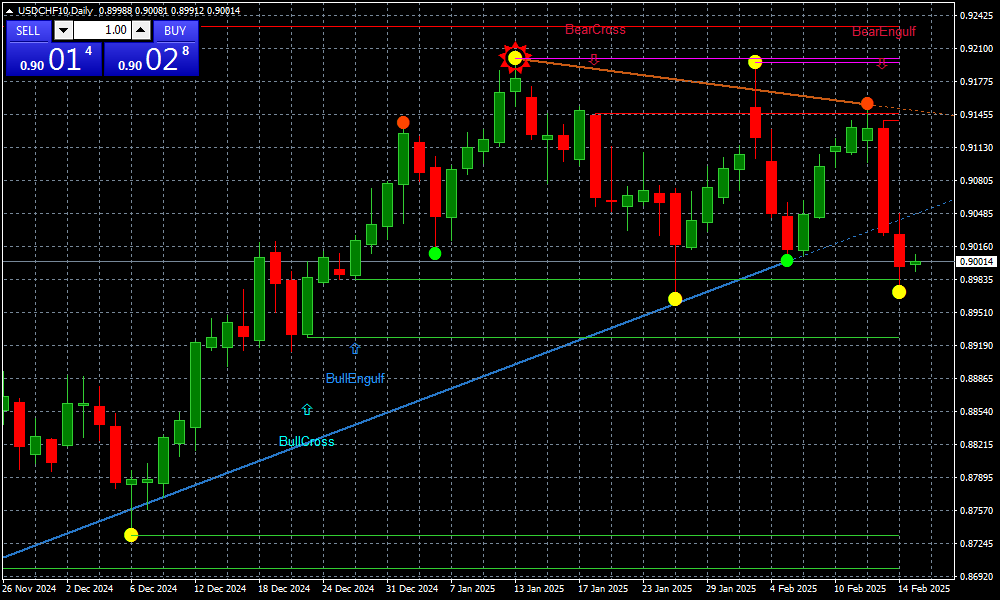Click the BullEngulf up-arrow icon
This screenshot has width=1000, height=600.
point(354,348)
